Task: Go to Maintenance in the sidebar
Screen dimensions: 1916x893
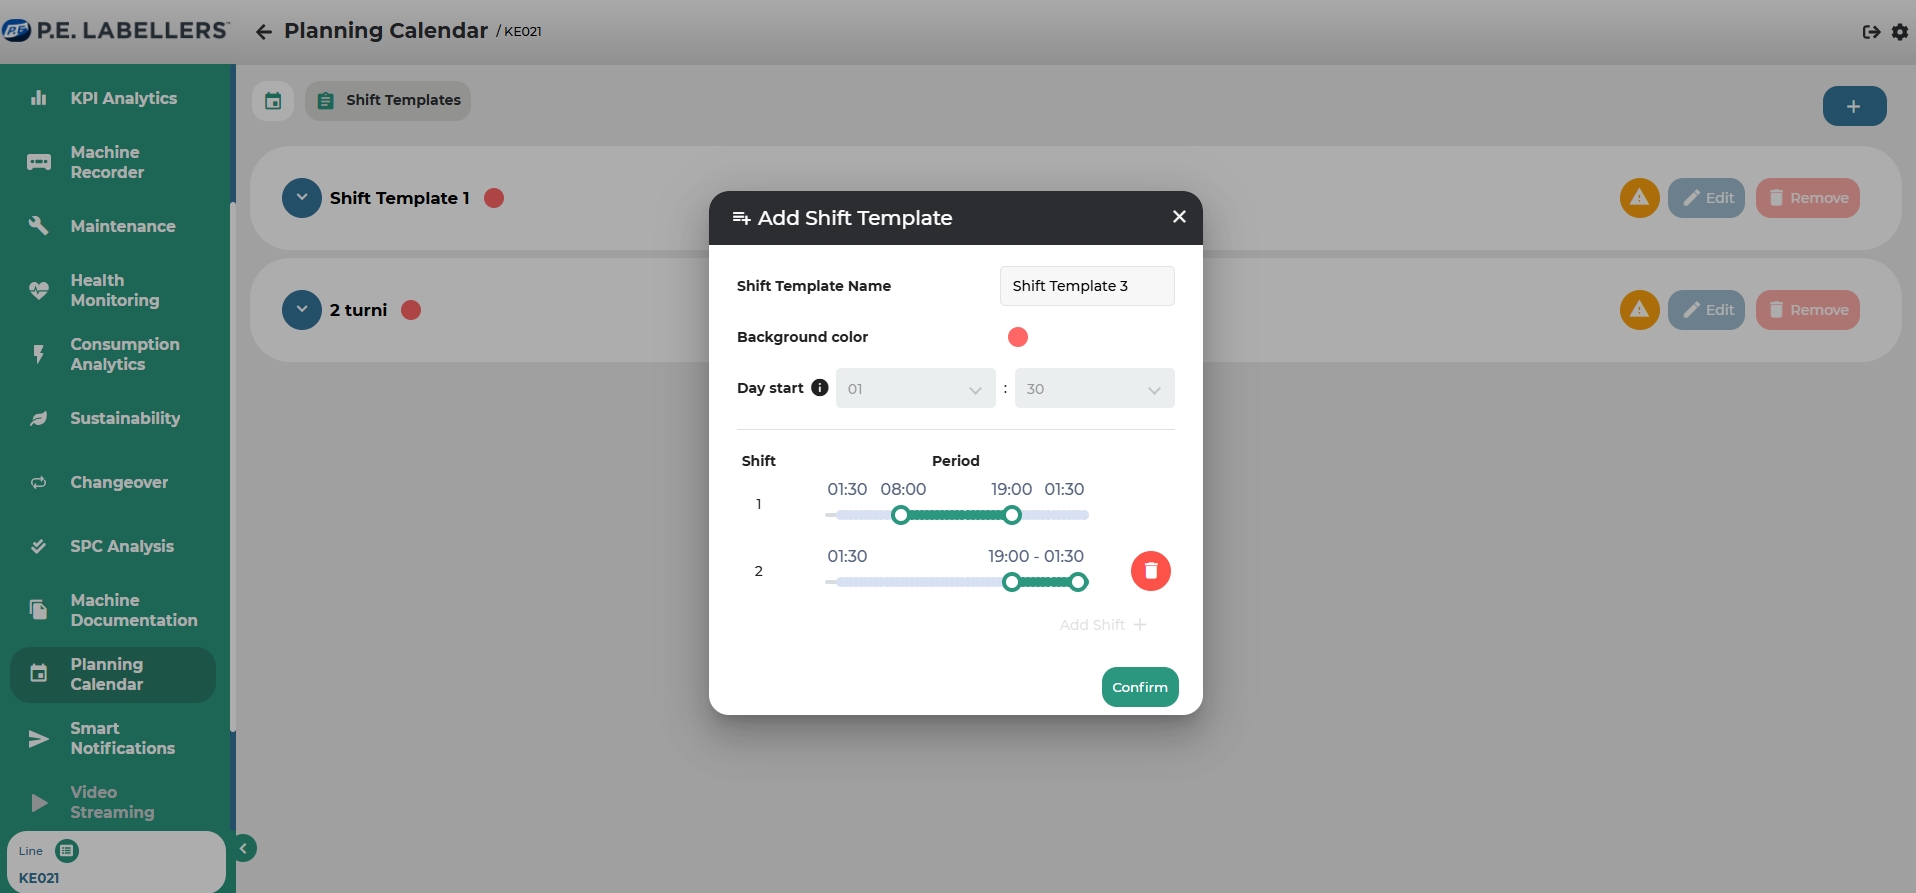Action: [x=122, y=226]
